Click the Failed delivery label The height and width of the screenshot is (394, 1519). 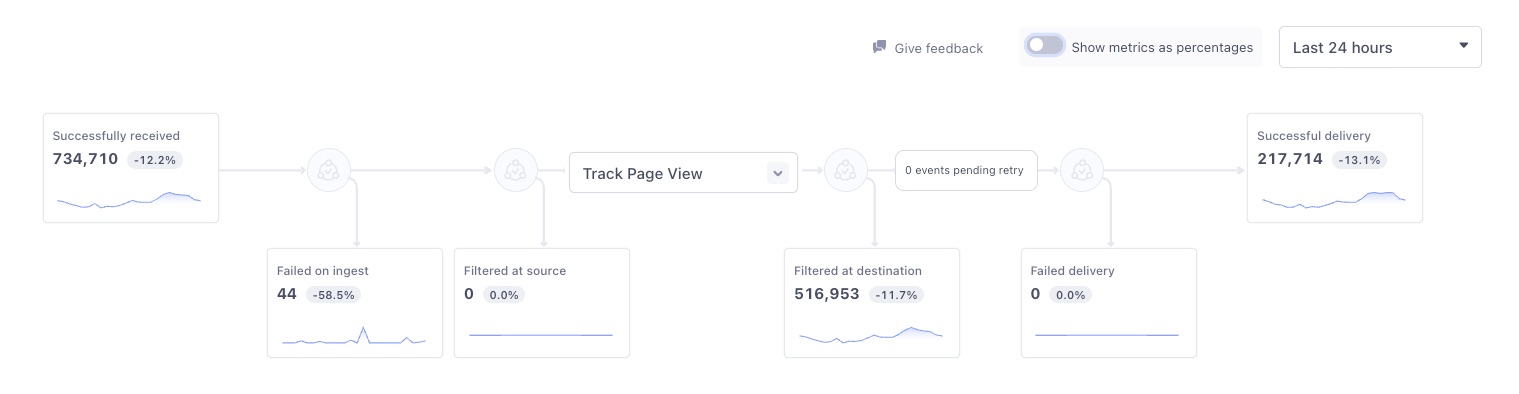1072,271
